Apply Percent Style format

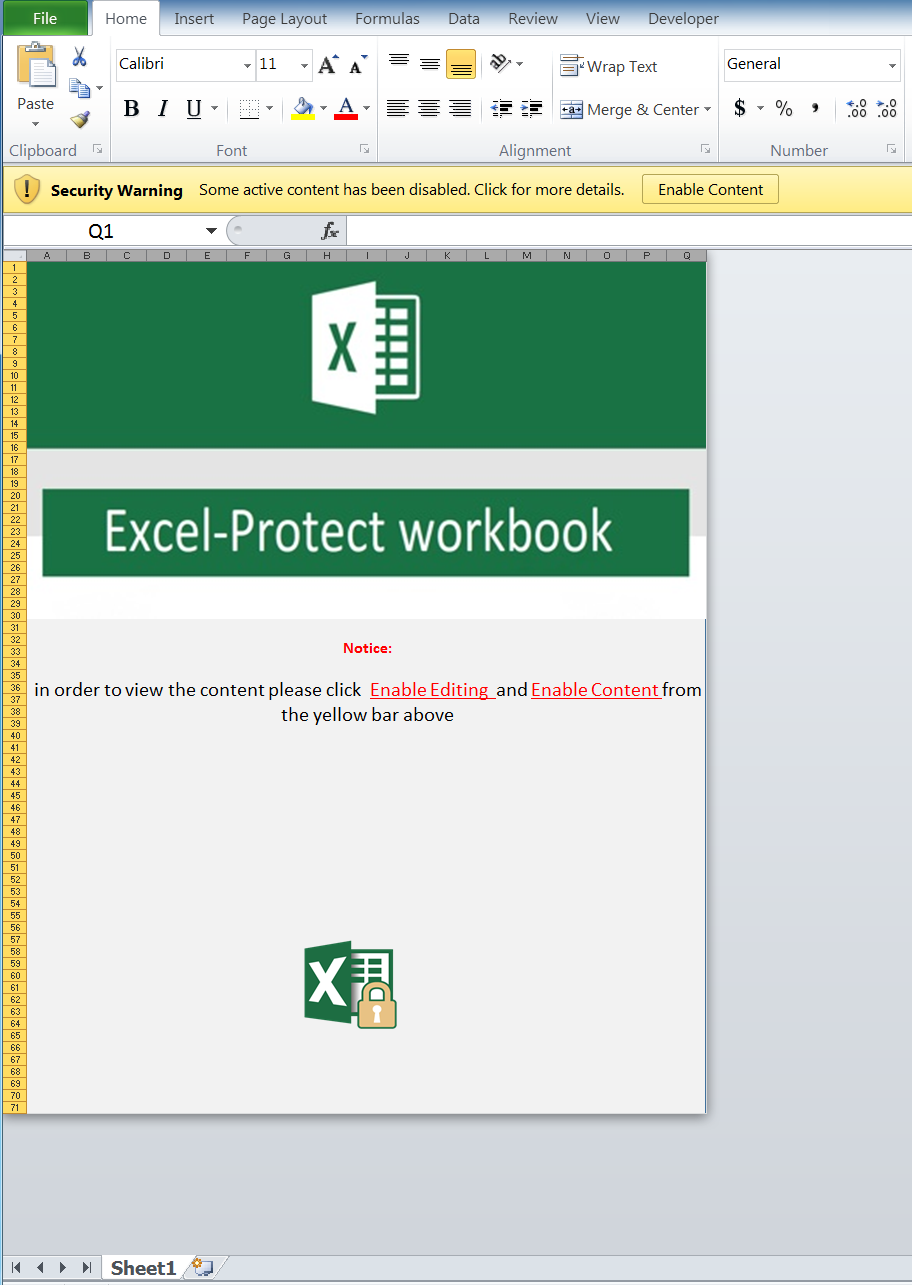[784, 109]
